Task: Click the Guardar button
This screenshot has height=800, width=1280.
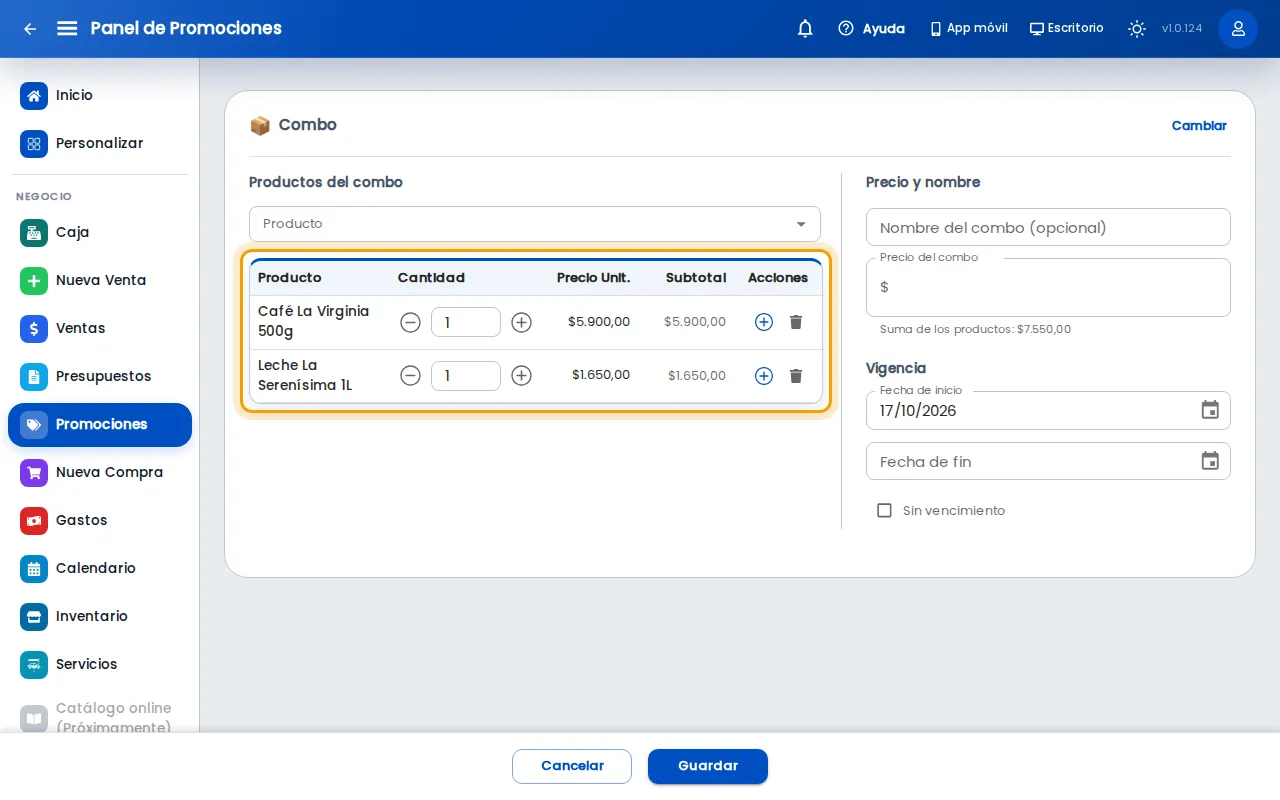Action: coord(708,766)
